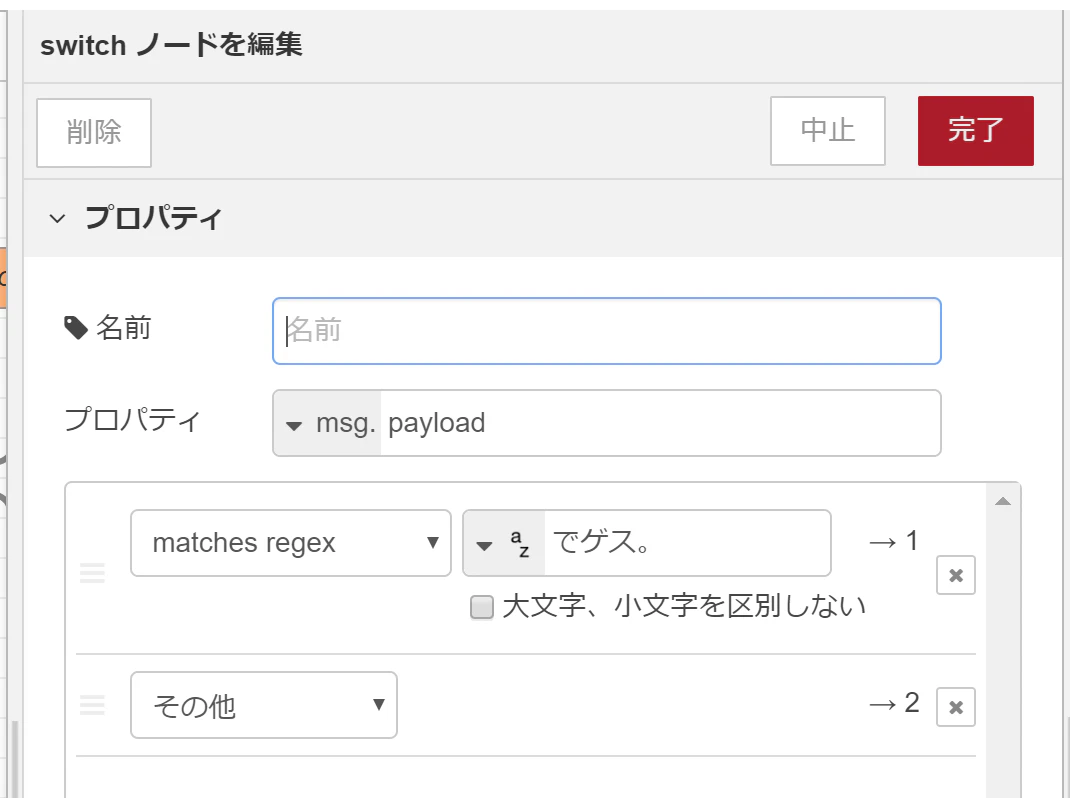Confirm changes with the 完了 button

click(975, 130)
